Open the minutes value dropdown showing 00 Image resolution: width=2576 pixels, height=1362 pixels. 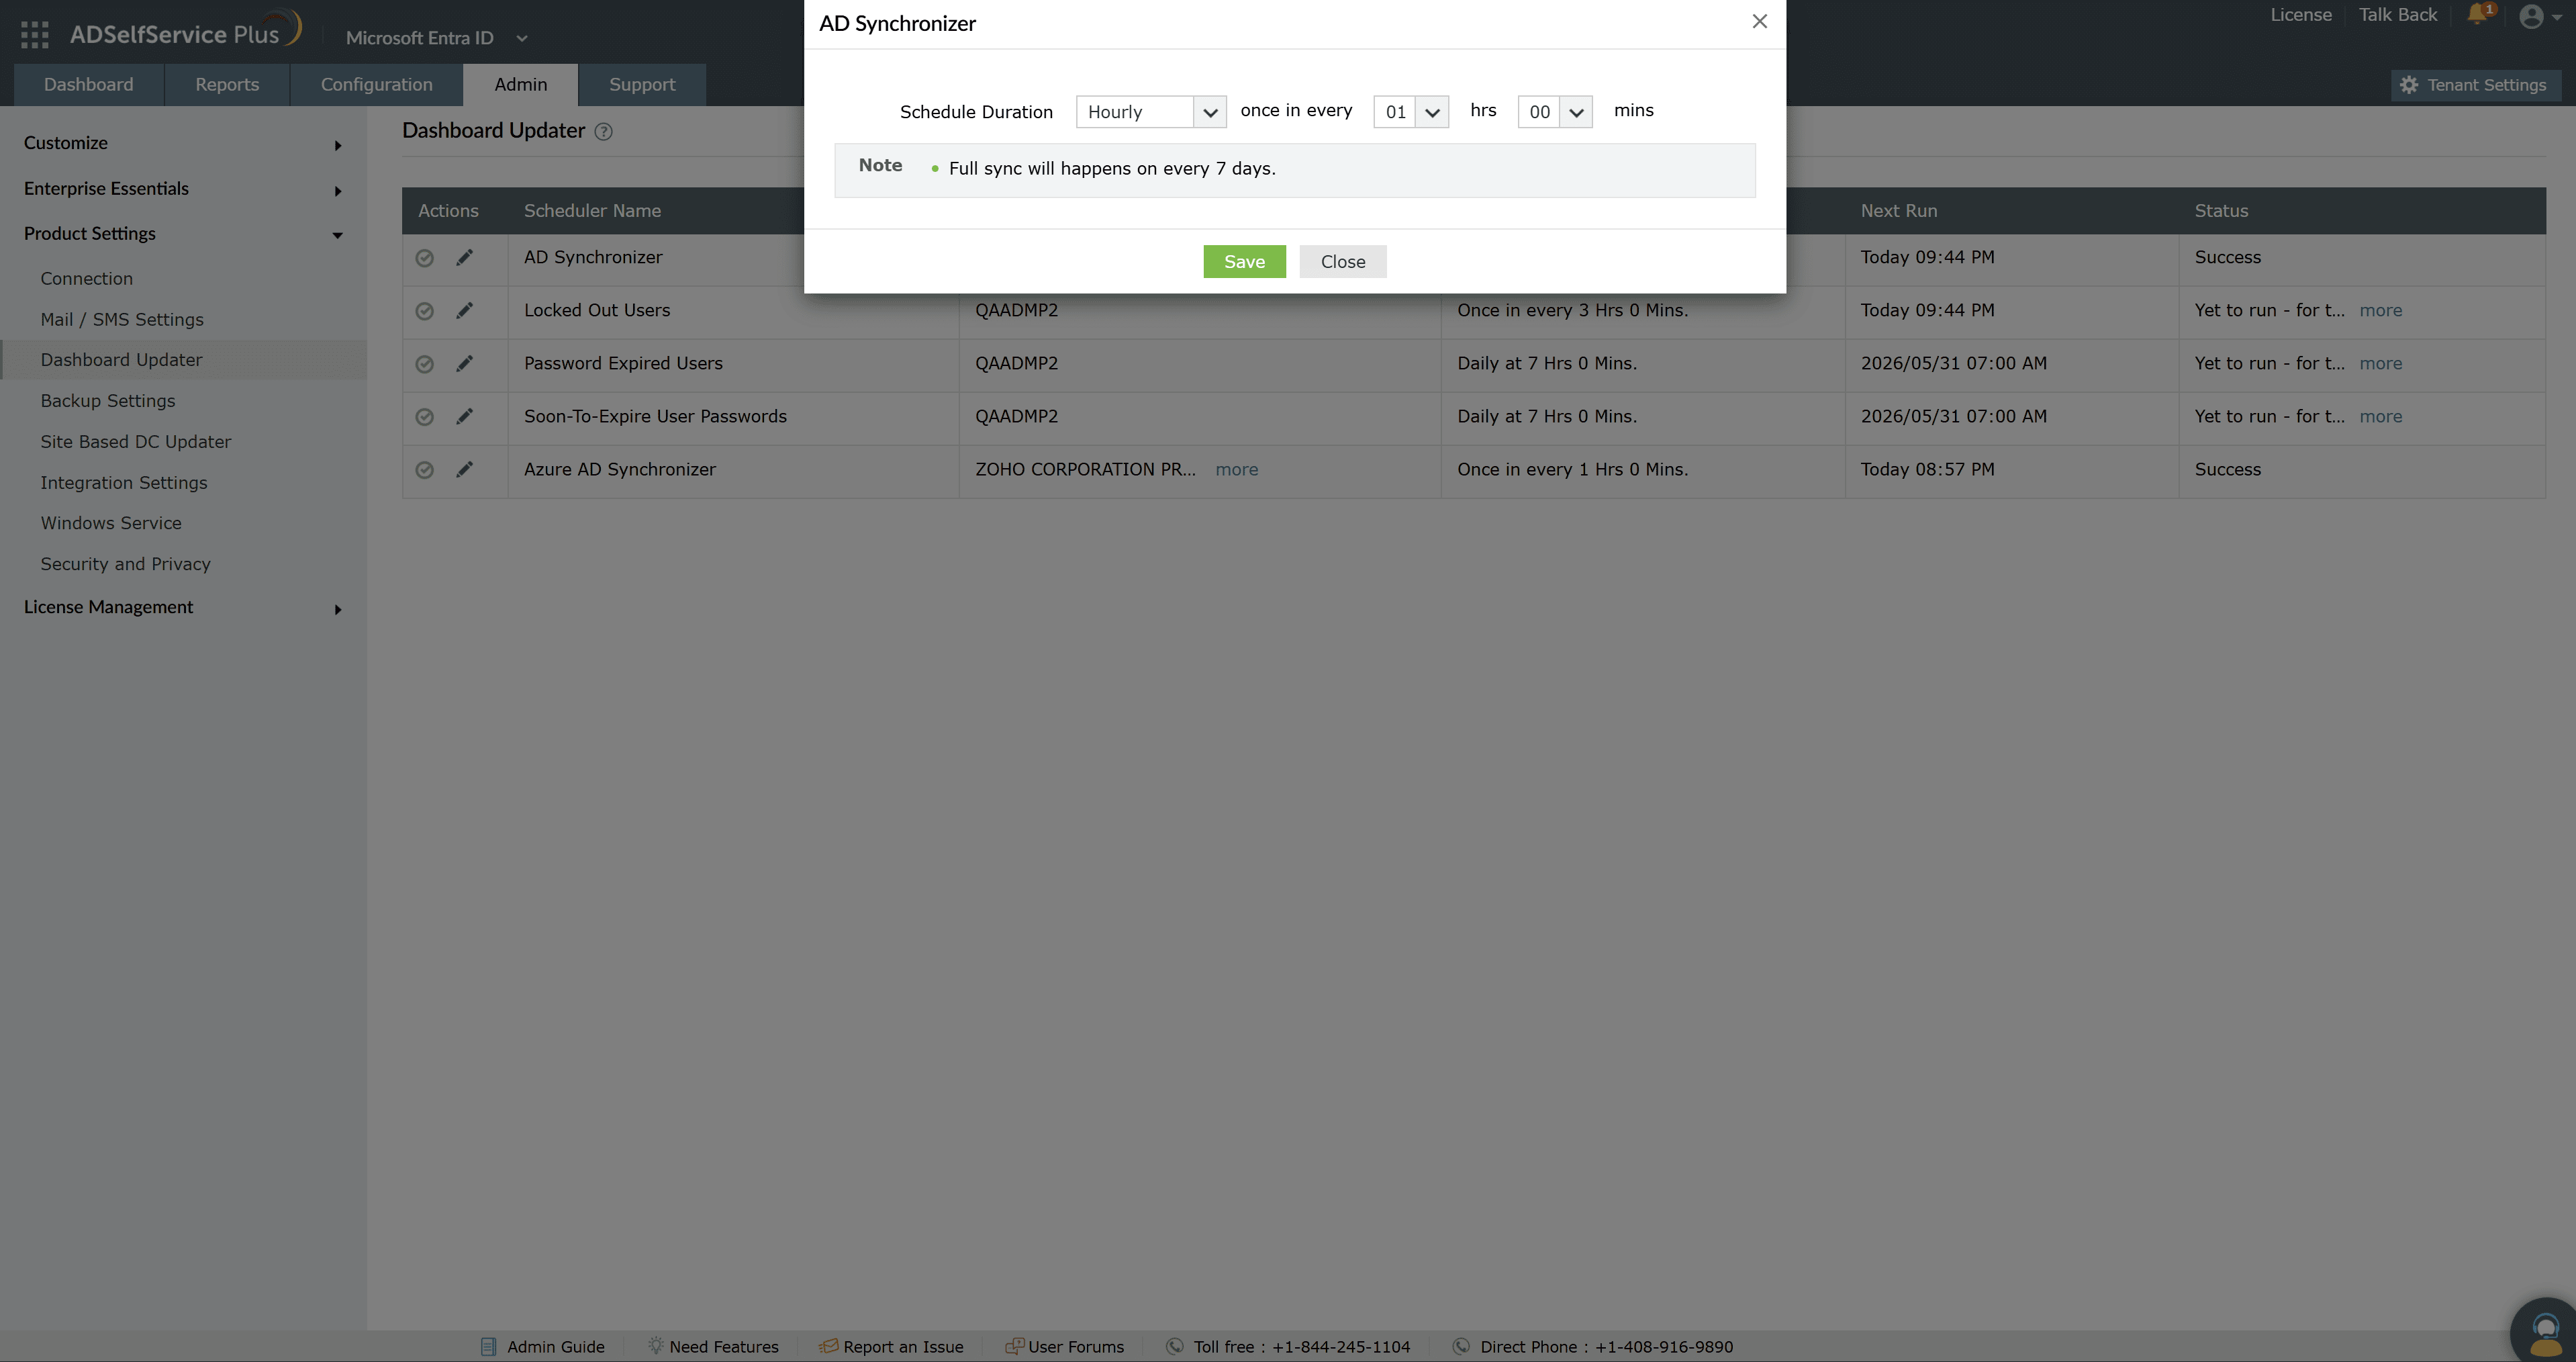(x=1555, y=112)
